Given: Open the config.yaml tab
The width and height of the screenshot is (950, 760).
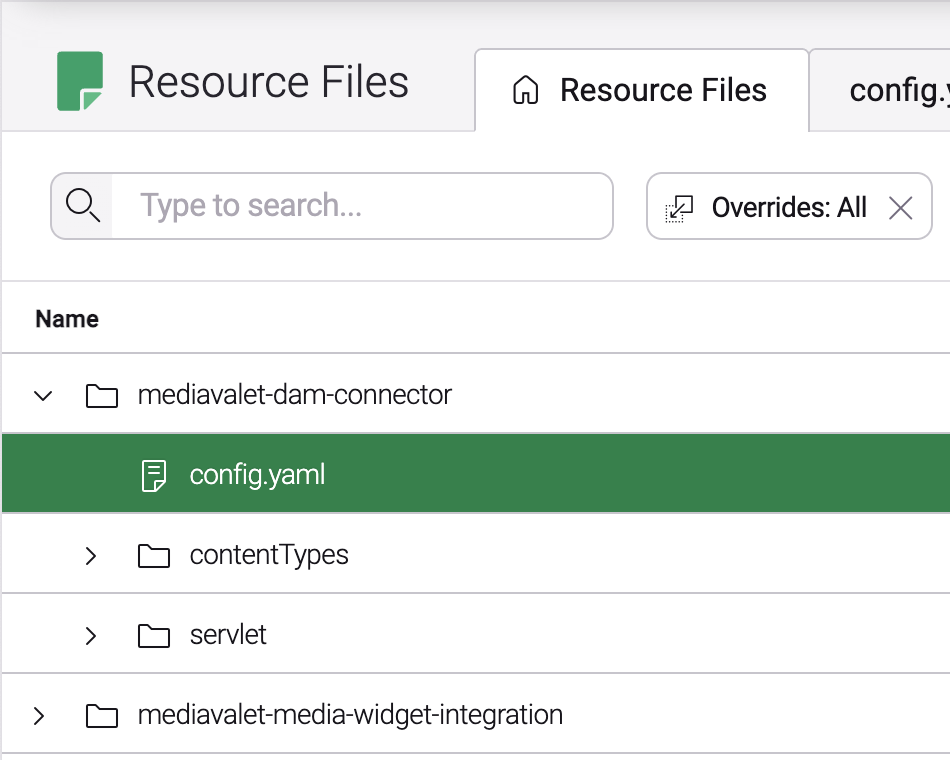Looking at the screenshot, I should coord(880,90).
